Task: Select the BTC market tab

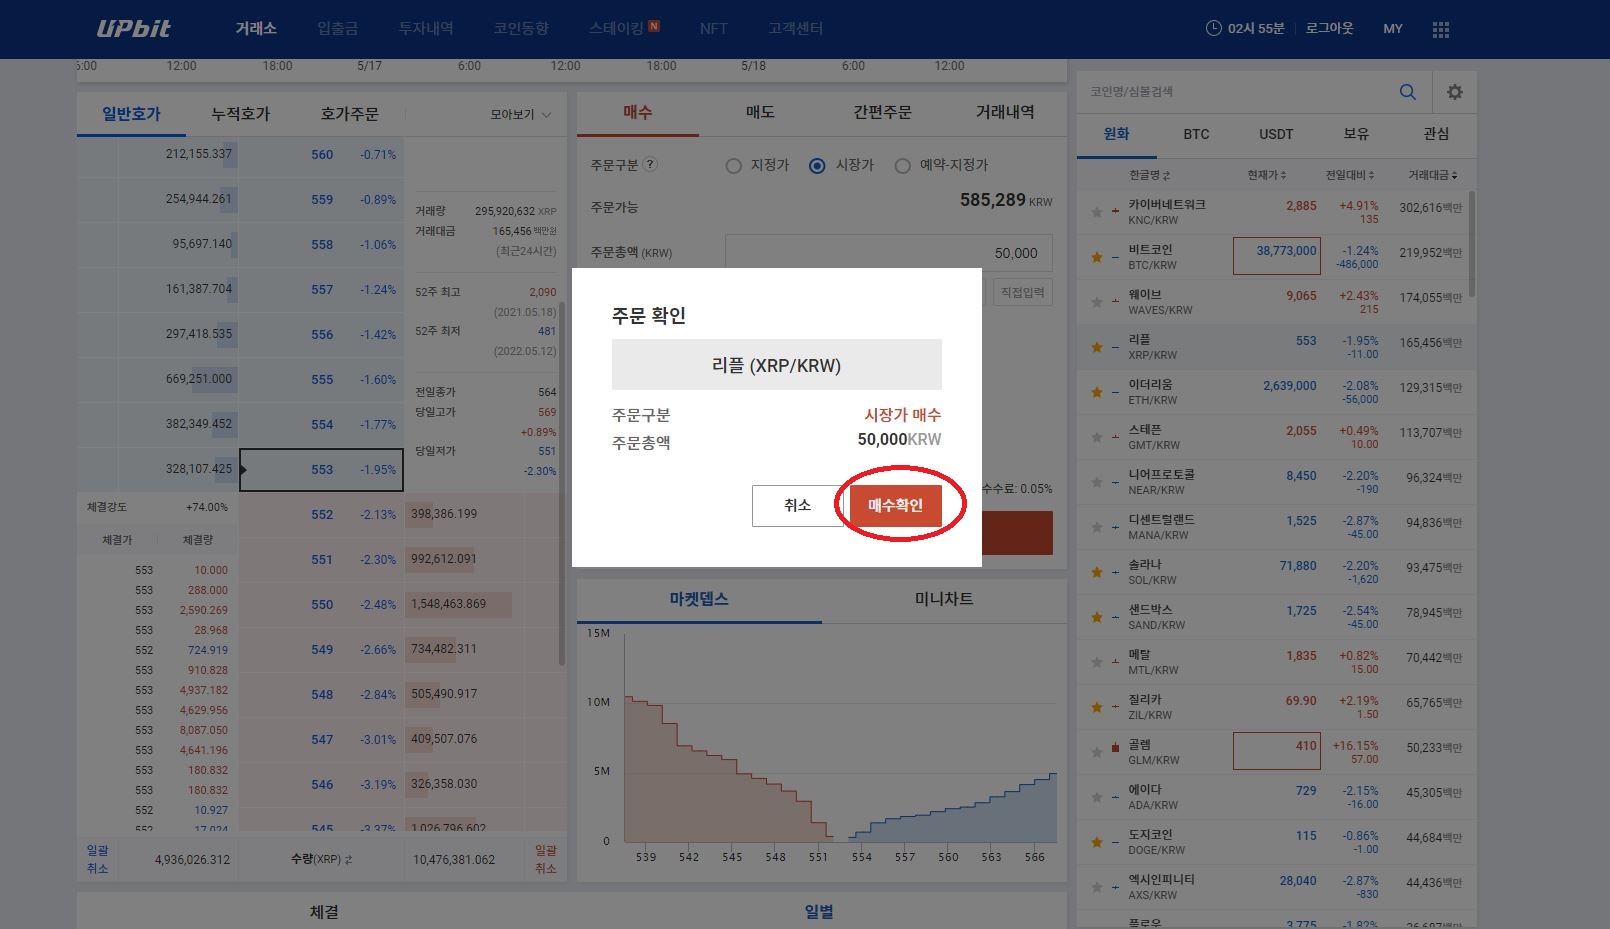Action: [x=1196, y=134]
